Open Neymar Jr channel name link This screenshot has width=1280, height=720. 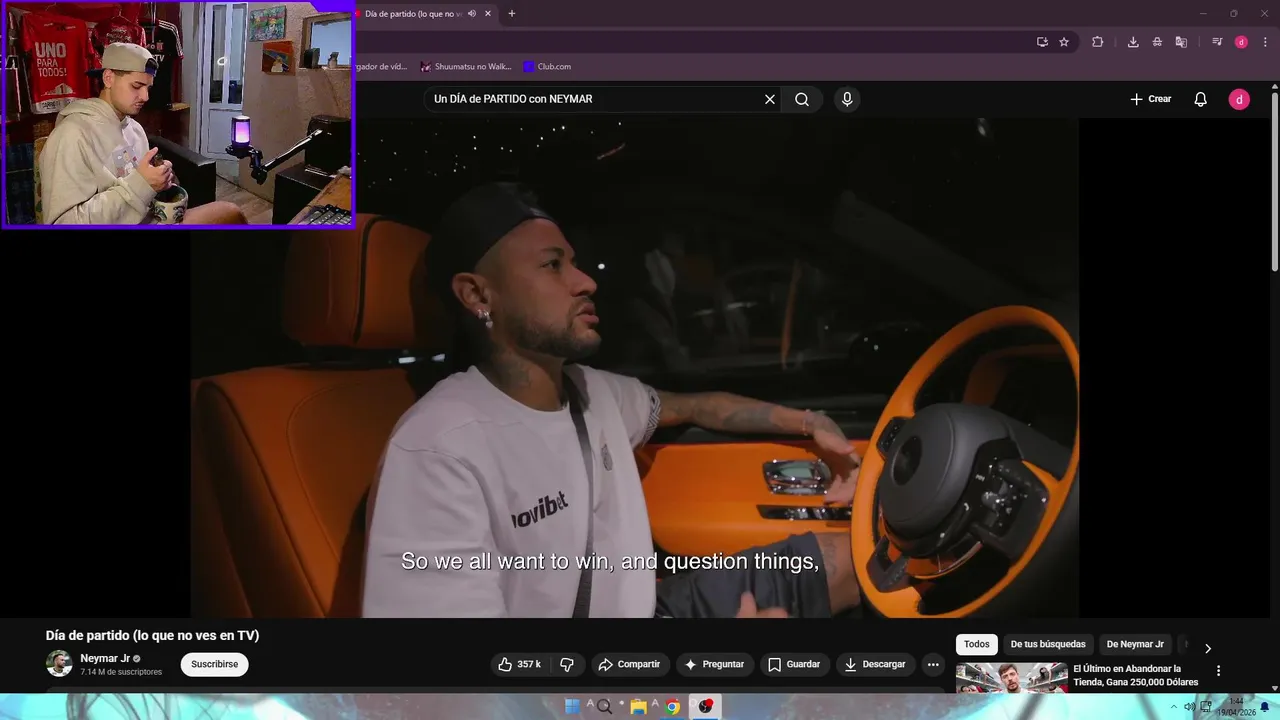(105, 659)
